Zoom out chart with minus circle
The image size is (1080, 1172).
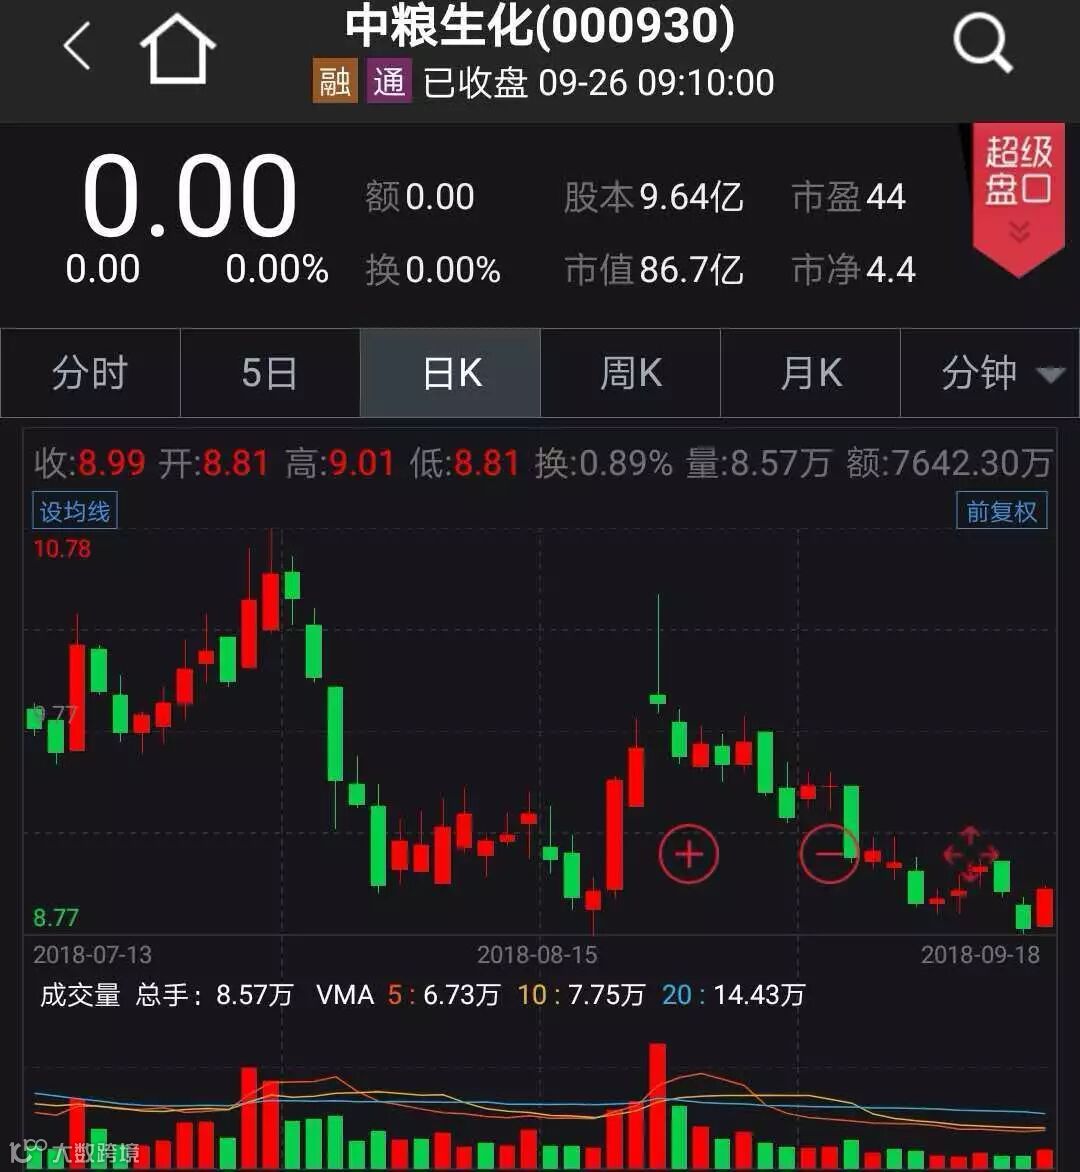[829, 854]
